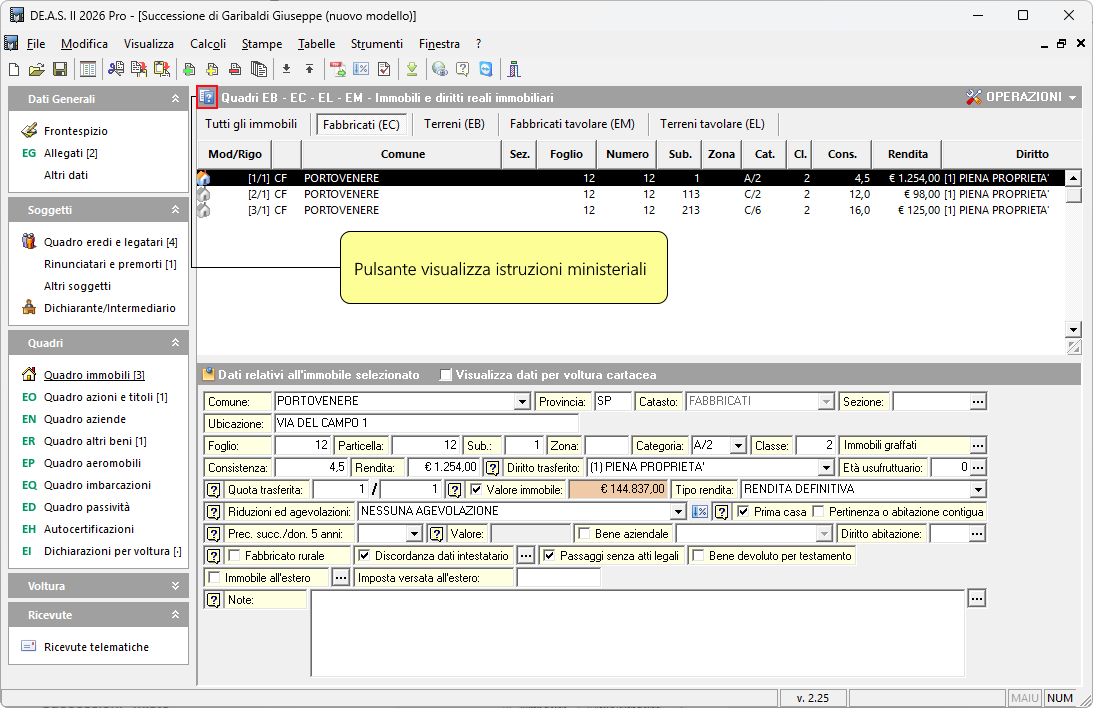Open the OPERAZIONI button menu
1093x708 pixels.
tap(1022, 97)
